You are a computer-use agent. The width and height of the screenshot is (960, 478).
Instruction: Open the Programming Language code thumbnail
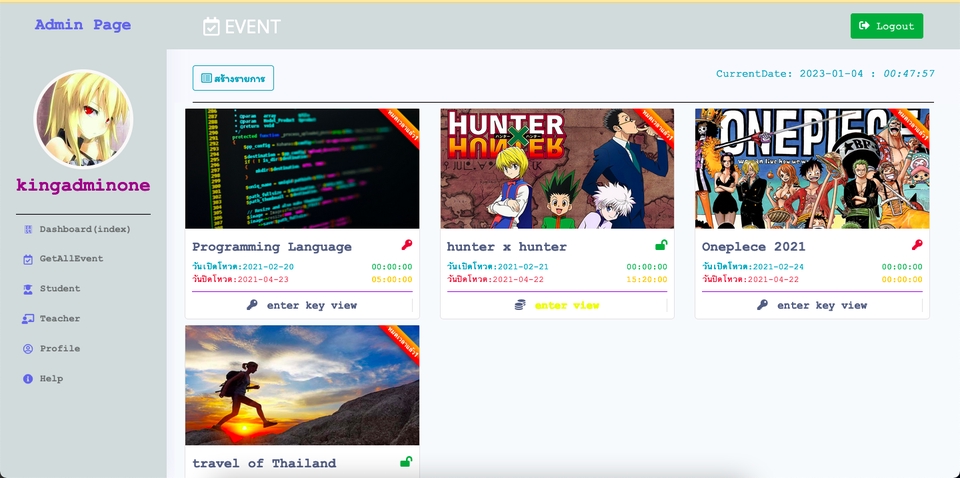click(302, 169)
